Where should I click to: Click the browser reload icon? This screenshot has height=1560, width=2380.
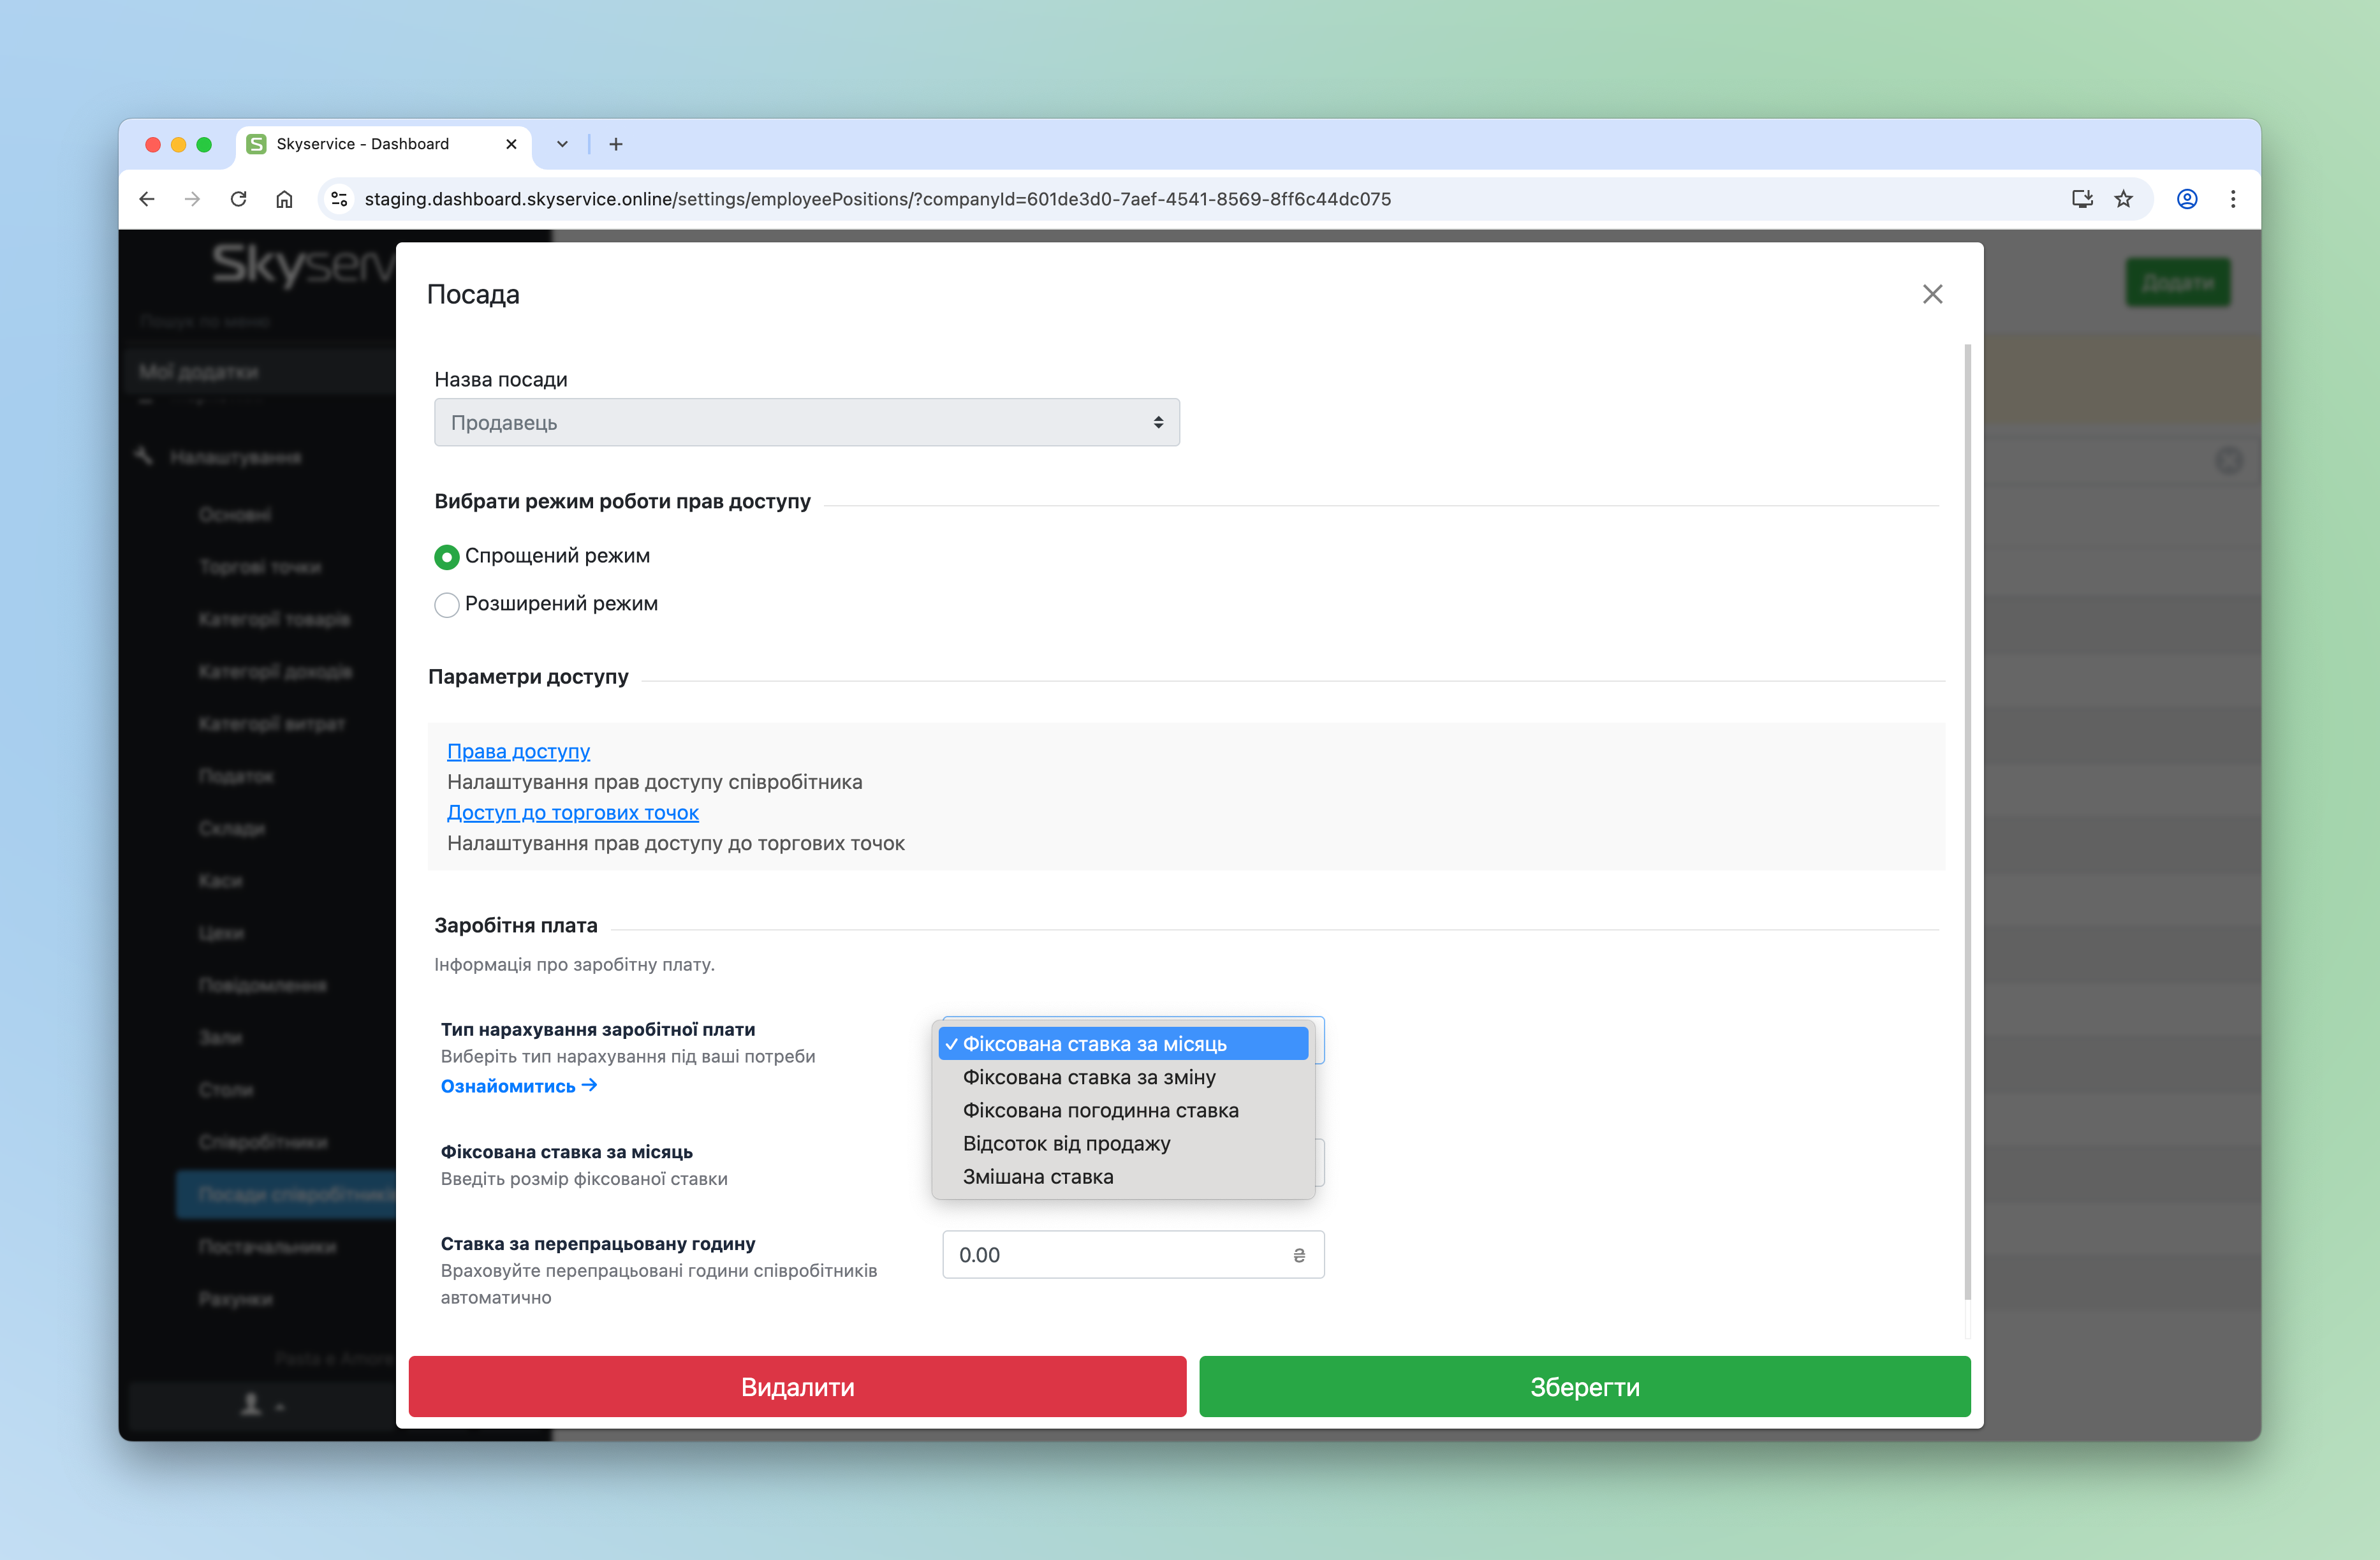point(238,199)
